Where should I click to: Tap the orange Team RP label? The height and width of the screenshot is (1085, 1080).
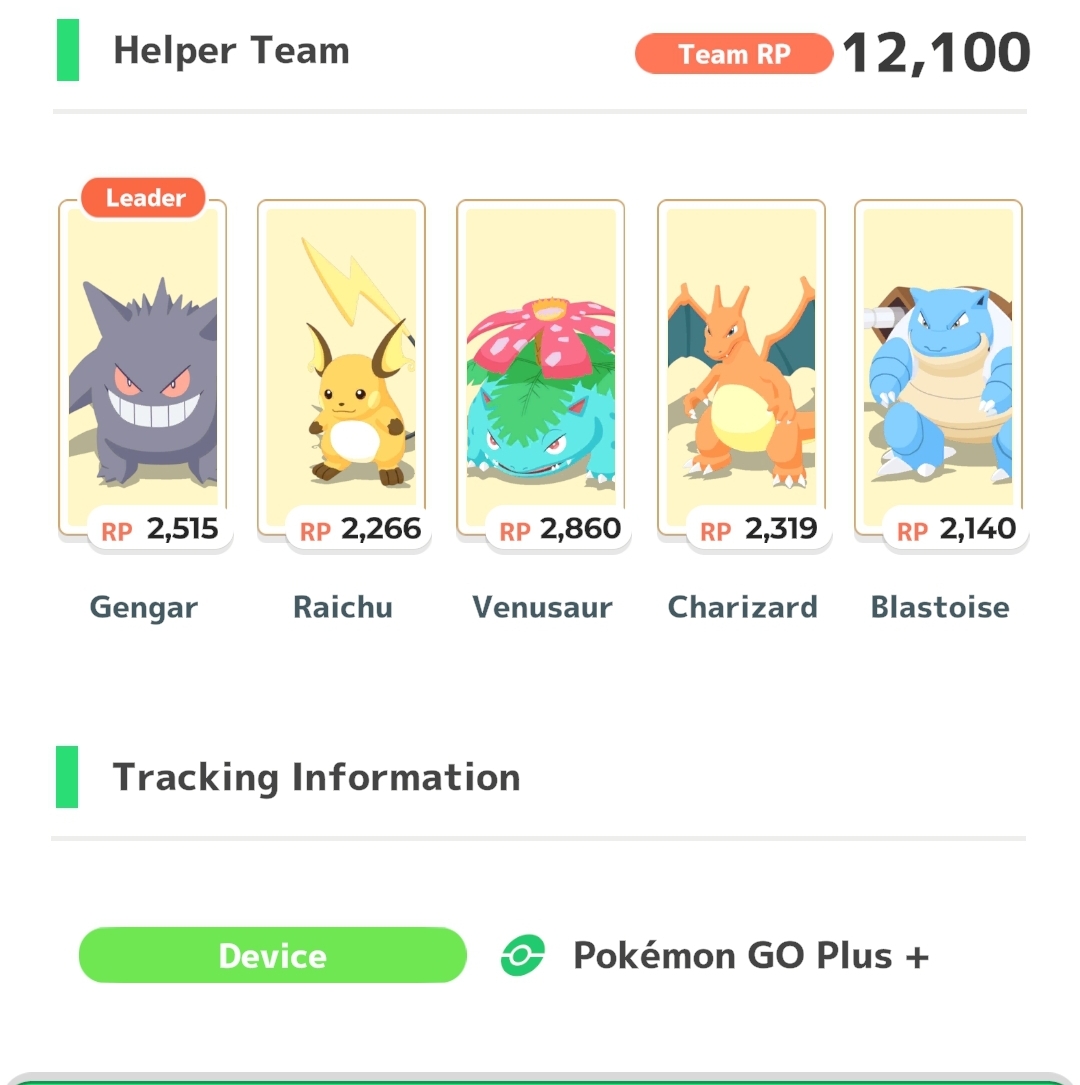[733, 54]
